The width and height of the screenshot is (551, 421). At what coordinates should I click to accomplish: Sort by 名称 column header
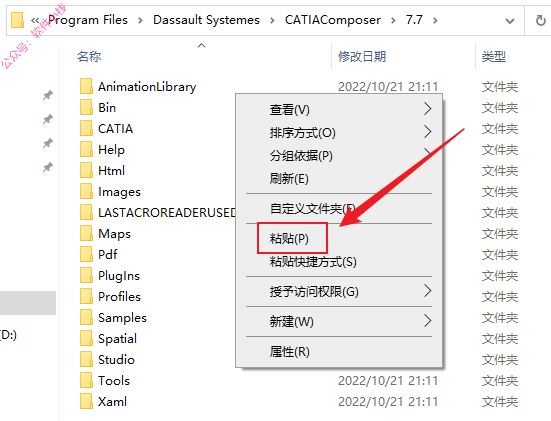(x=89, y=57)
